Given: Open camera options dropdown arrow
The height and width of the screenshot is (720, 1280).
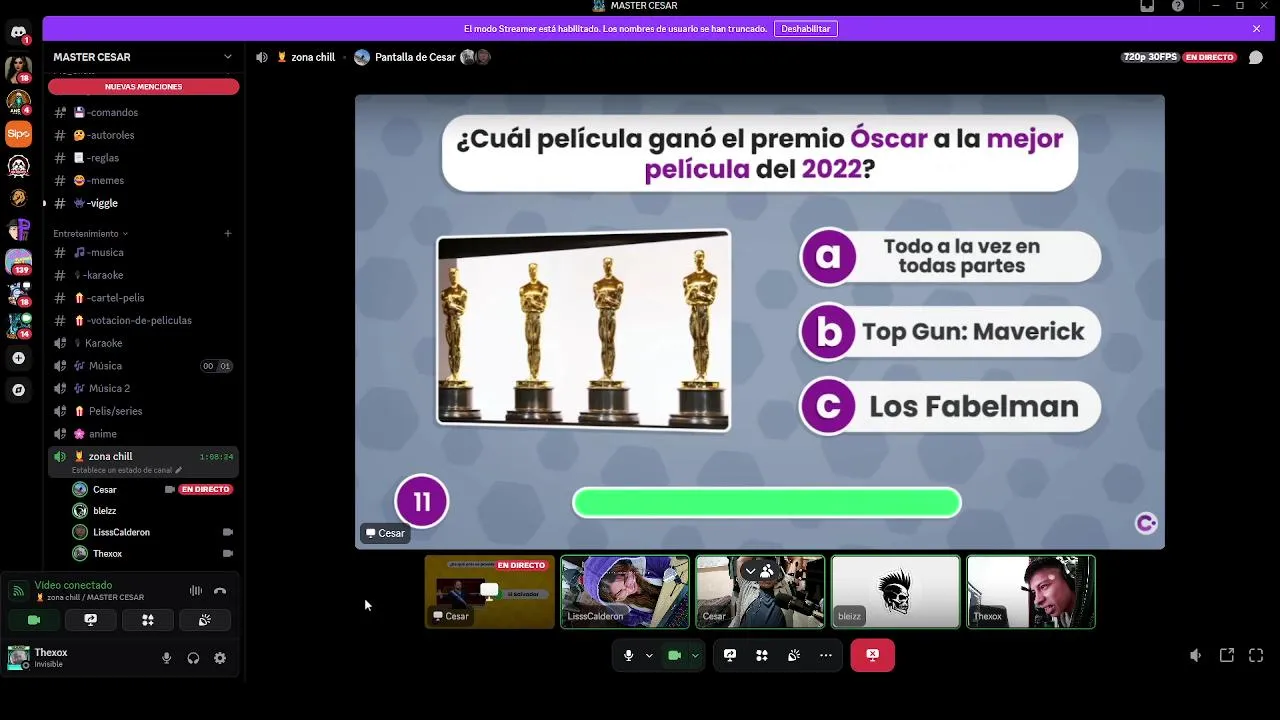Looking at the screenshot, I should point(695,655).
